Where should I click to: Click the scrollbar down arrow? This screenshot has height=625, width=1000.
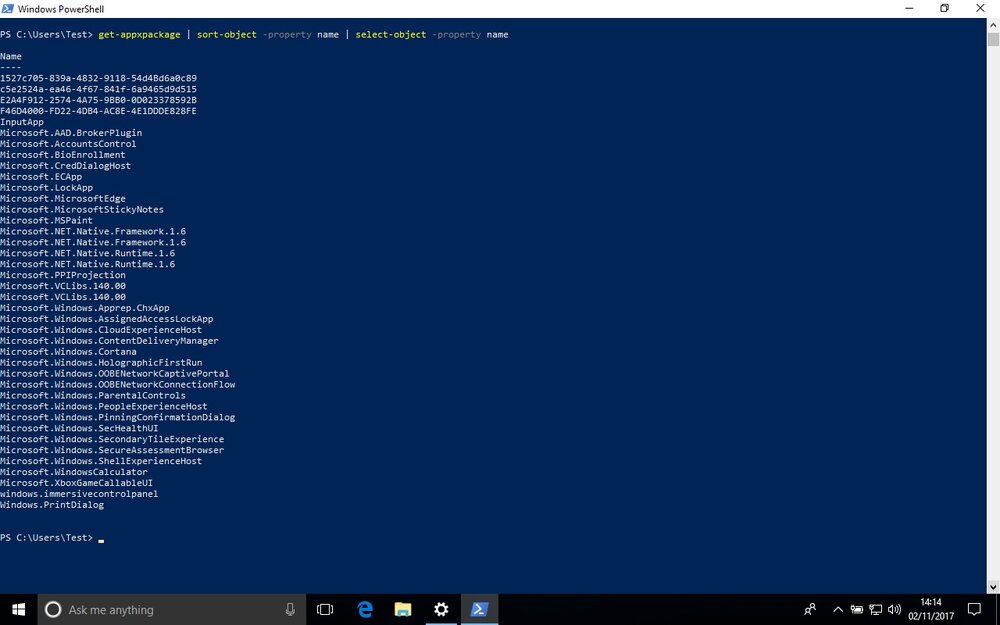click(x=993, y=587)
